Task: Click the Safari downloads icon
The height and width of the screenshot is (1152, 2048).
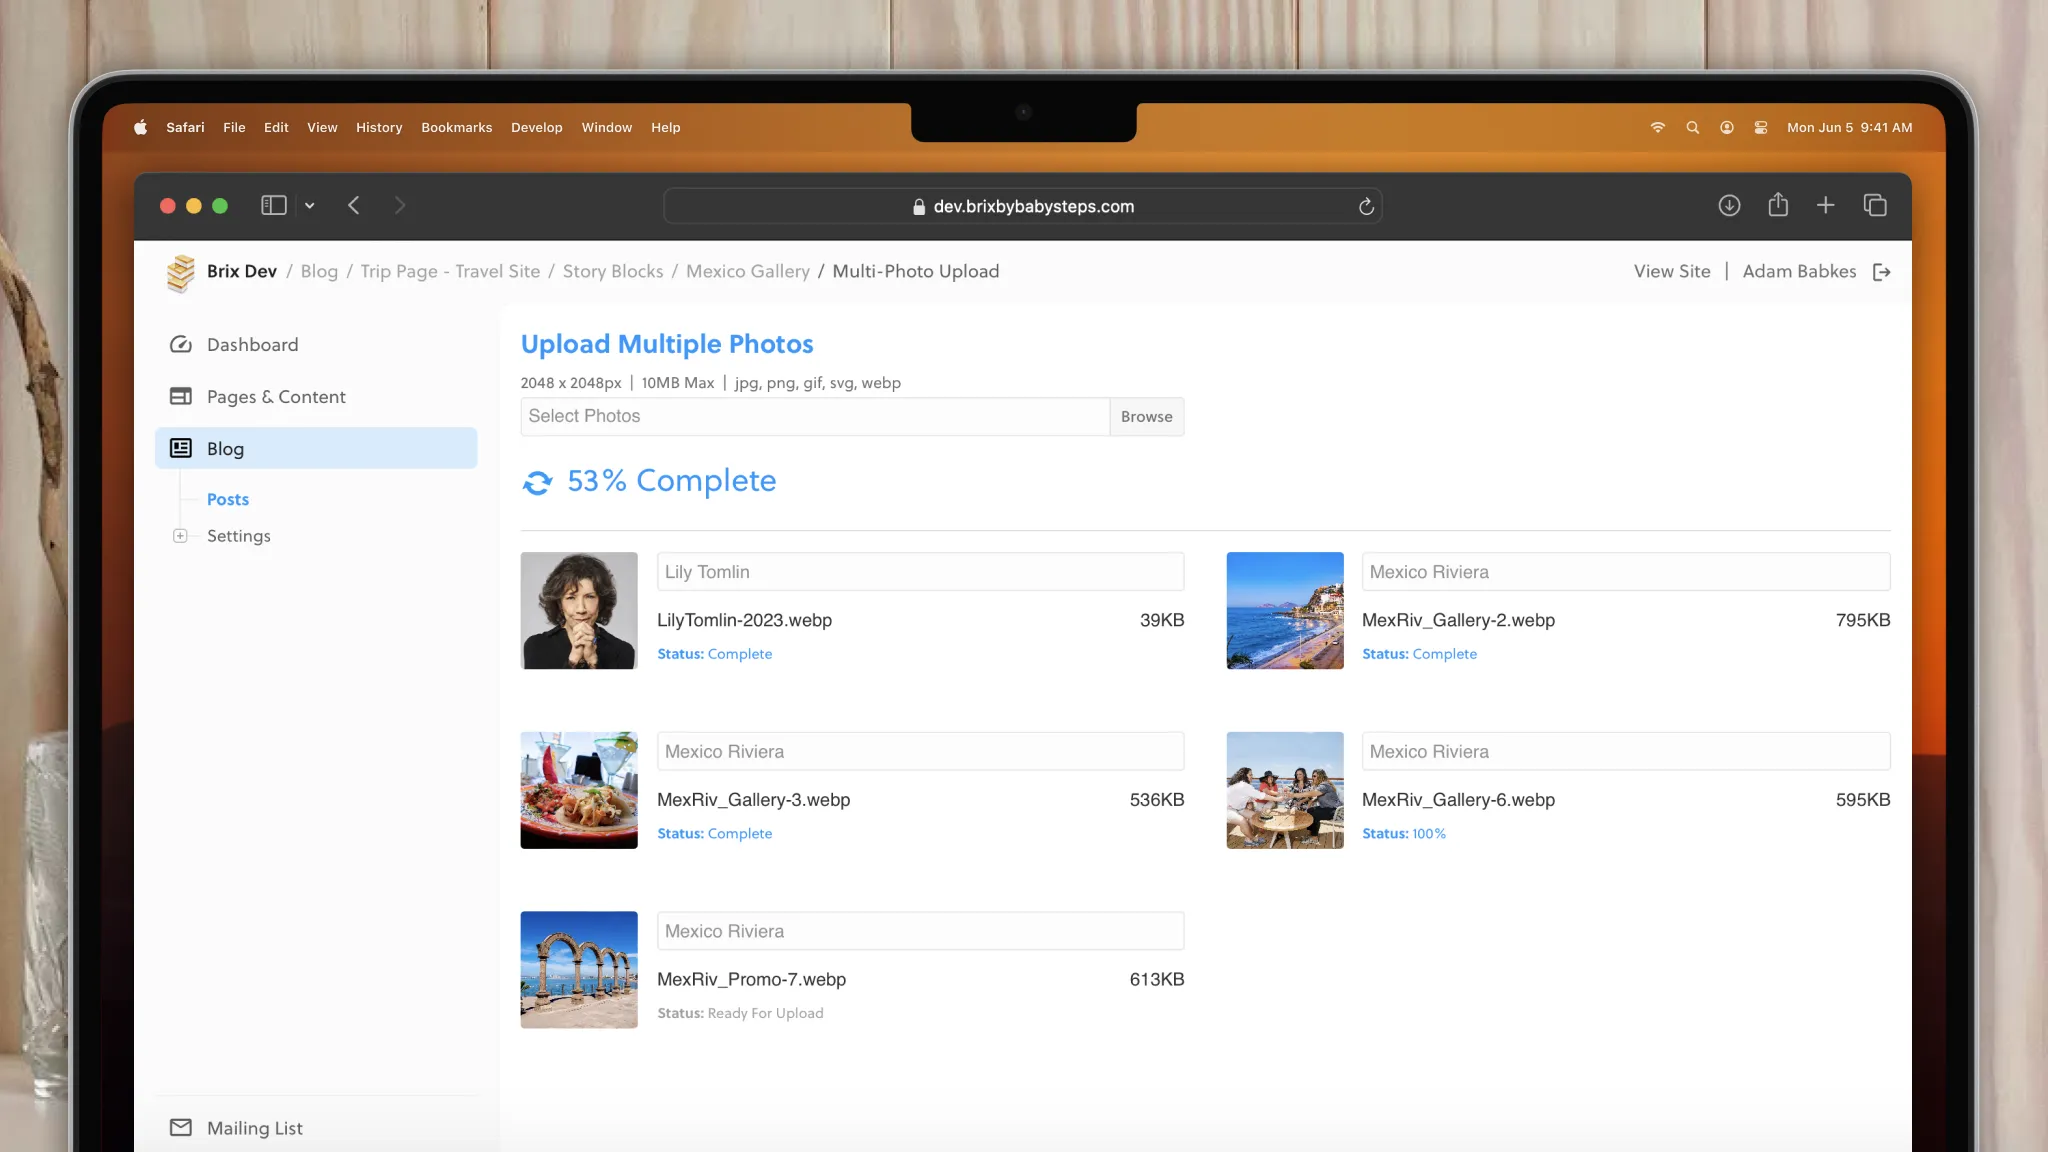Action: (x=1729, y=206)
